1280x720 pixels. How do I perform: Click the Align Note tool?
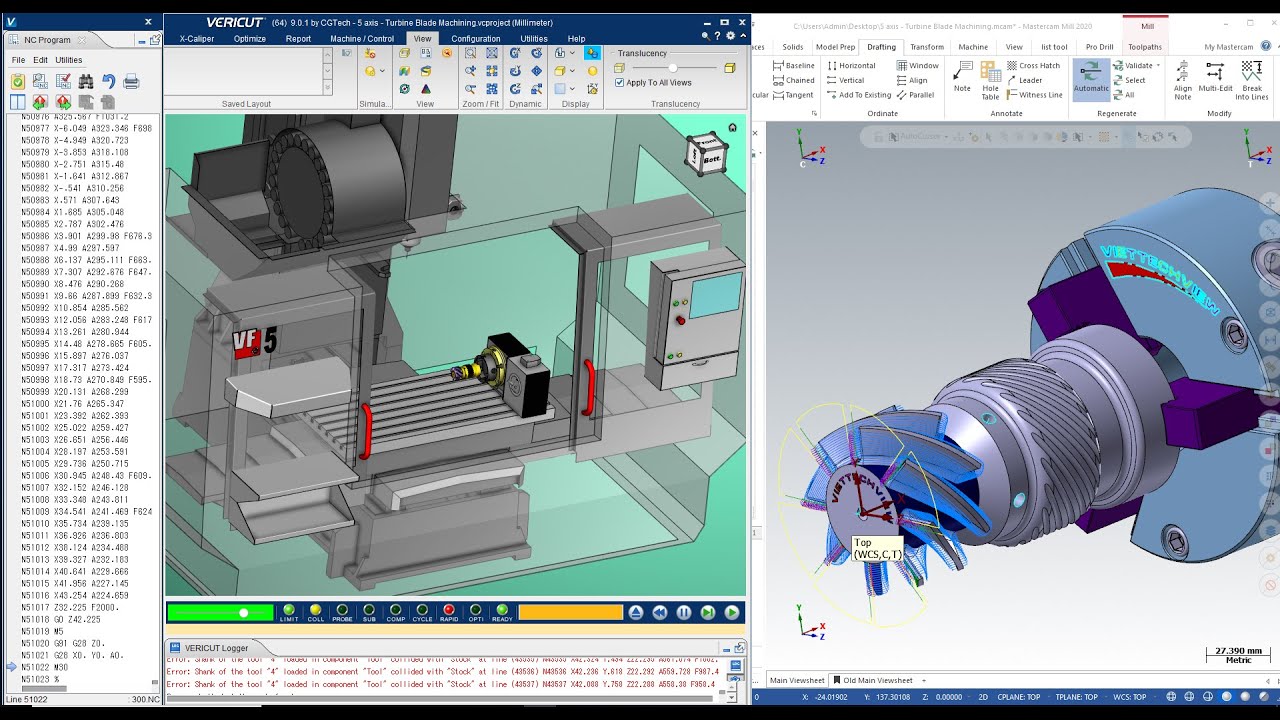[1183, 79]
